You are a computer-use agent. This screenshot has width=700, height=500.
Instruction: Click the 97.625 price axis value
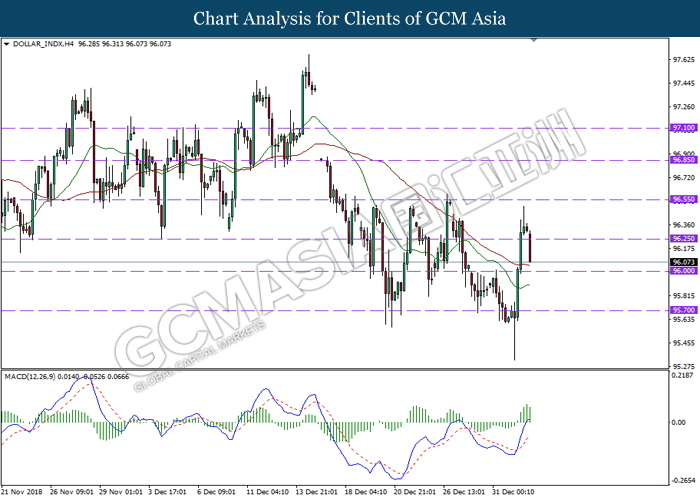(684, 60)
